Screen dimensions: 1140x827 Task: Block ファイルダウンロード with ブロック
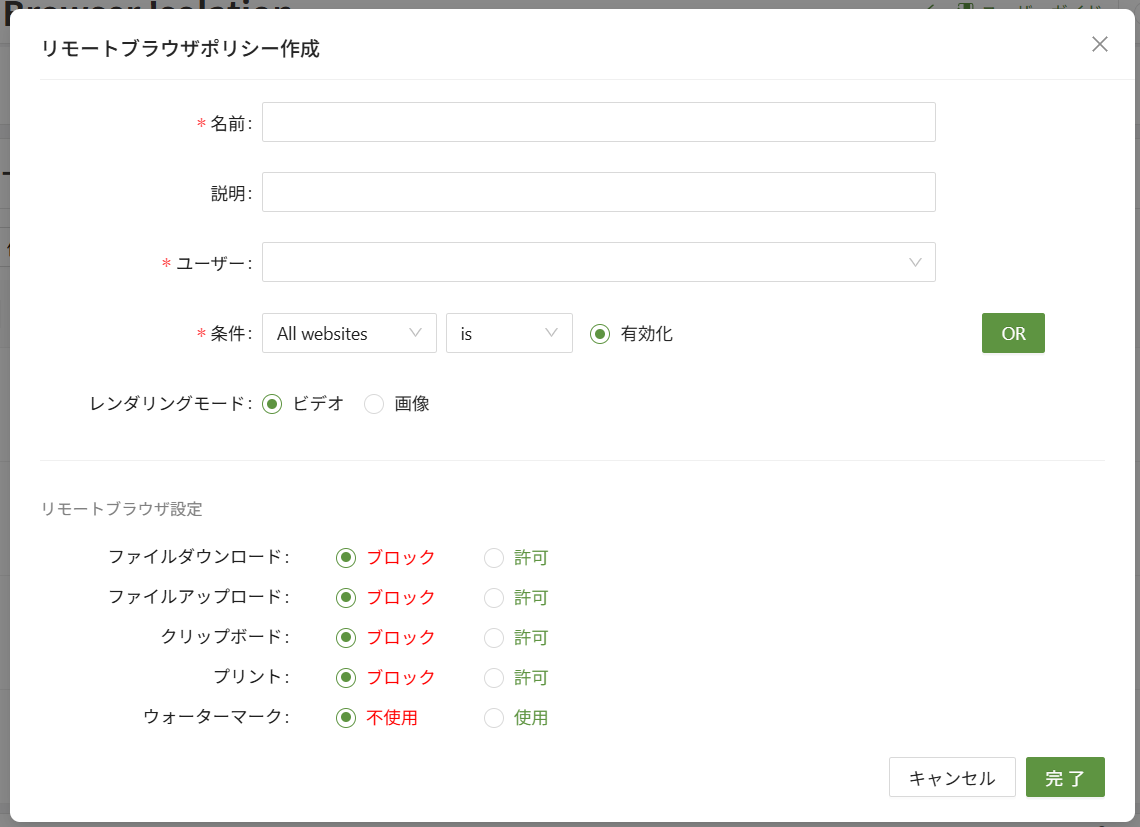click(x=346, y=558)
